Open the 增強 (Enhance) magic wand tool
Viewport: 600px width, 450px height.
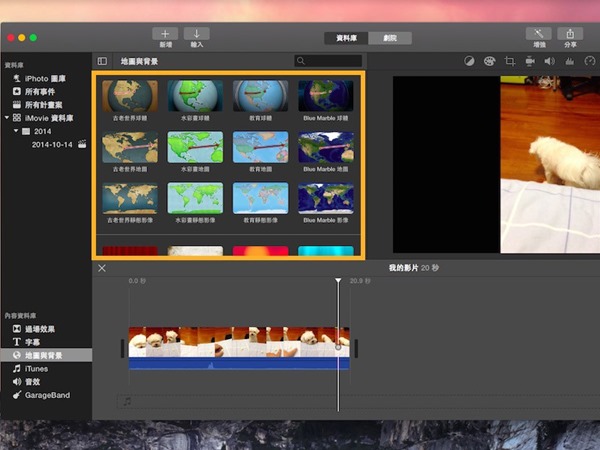coord(540,33)
